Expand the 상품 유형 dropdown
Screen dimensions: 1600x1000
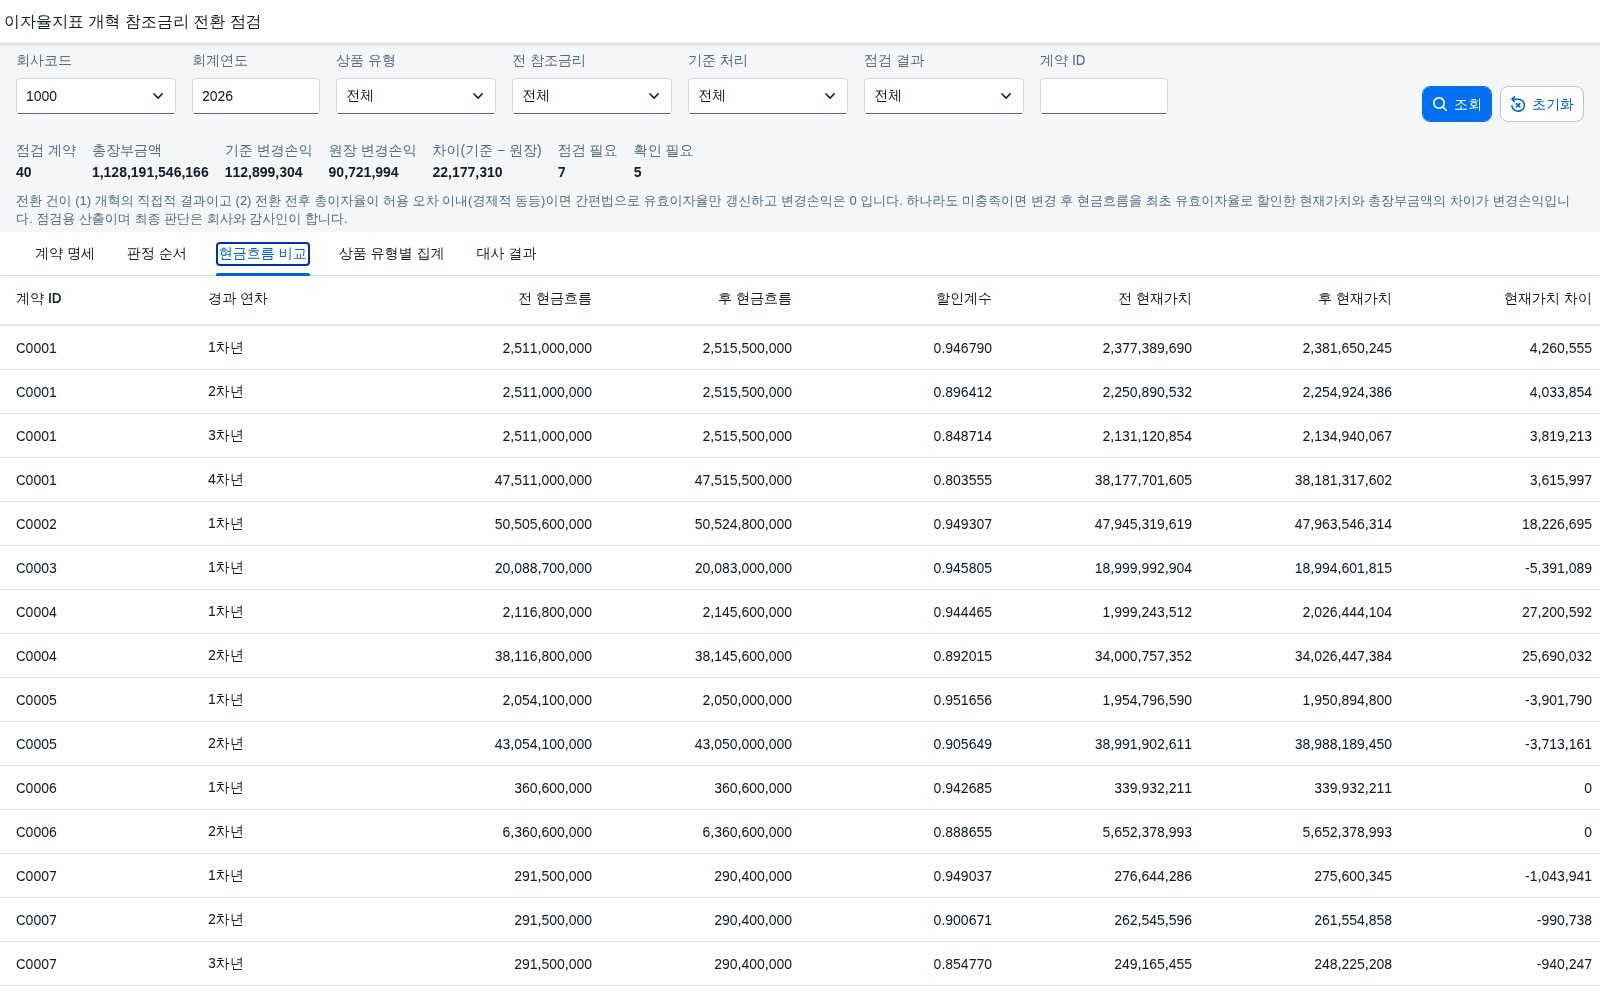pos(416,96)
